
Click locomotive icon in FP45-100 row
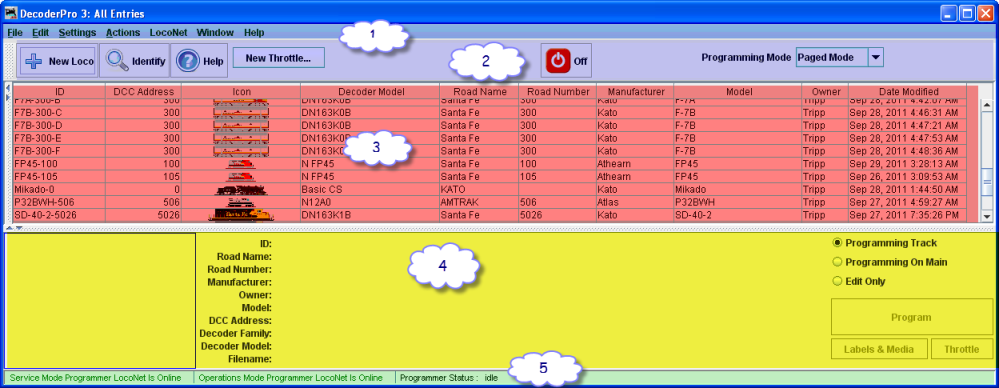pyautogui.click(x=241, y=164)
